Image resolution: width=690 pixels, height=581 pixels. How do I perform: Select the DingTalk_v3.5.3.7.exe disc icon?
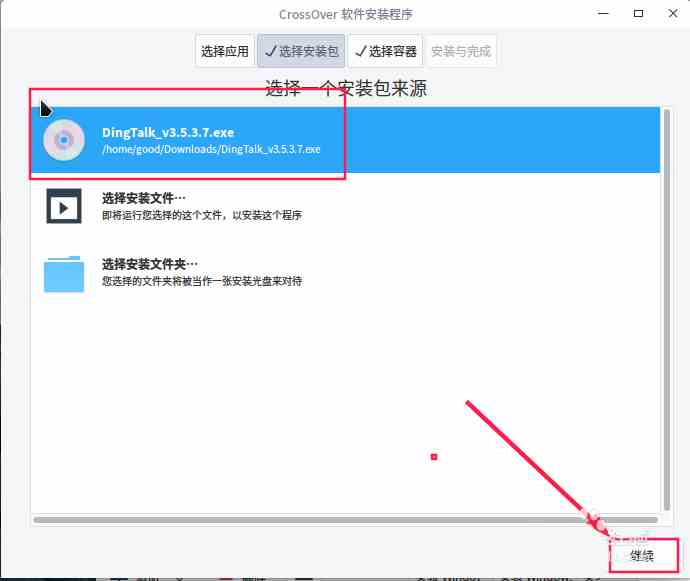64,140
